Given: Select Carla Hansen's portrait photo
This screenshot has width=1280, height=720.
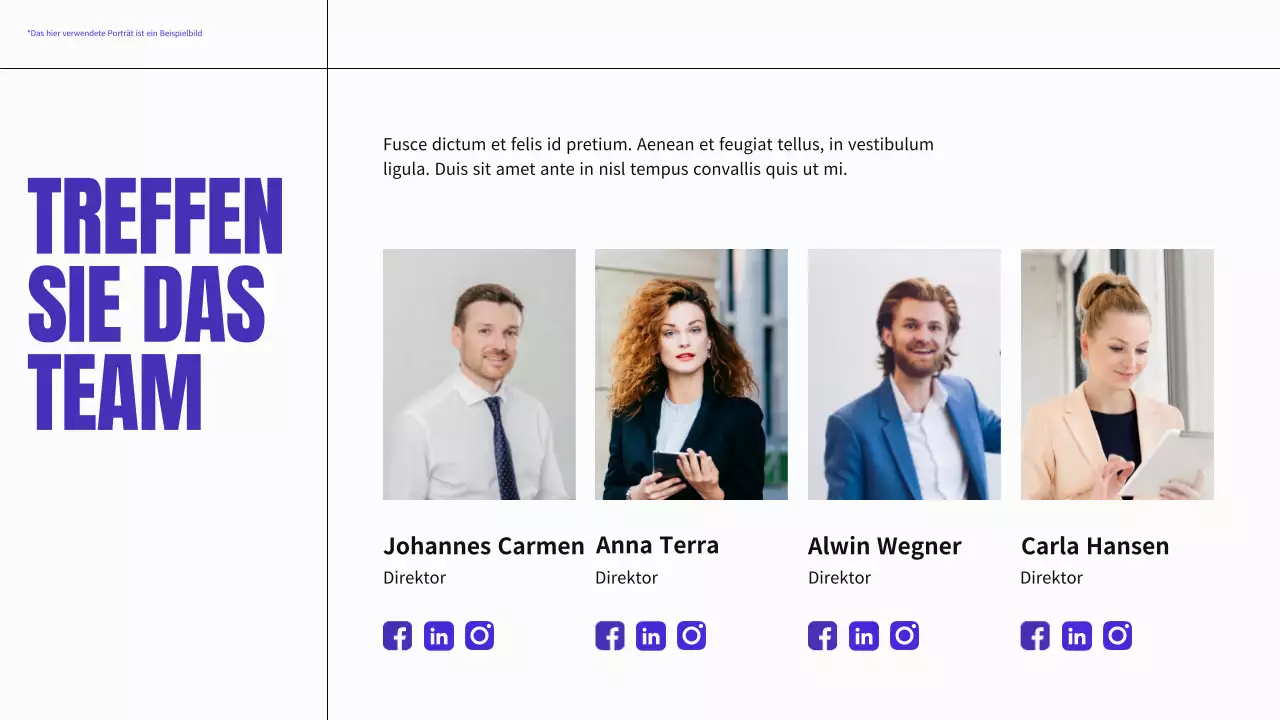Looking at the screenshot, I should 1117,374.
